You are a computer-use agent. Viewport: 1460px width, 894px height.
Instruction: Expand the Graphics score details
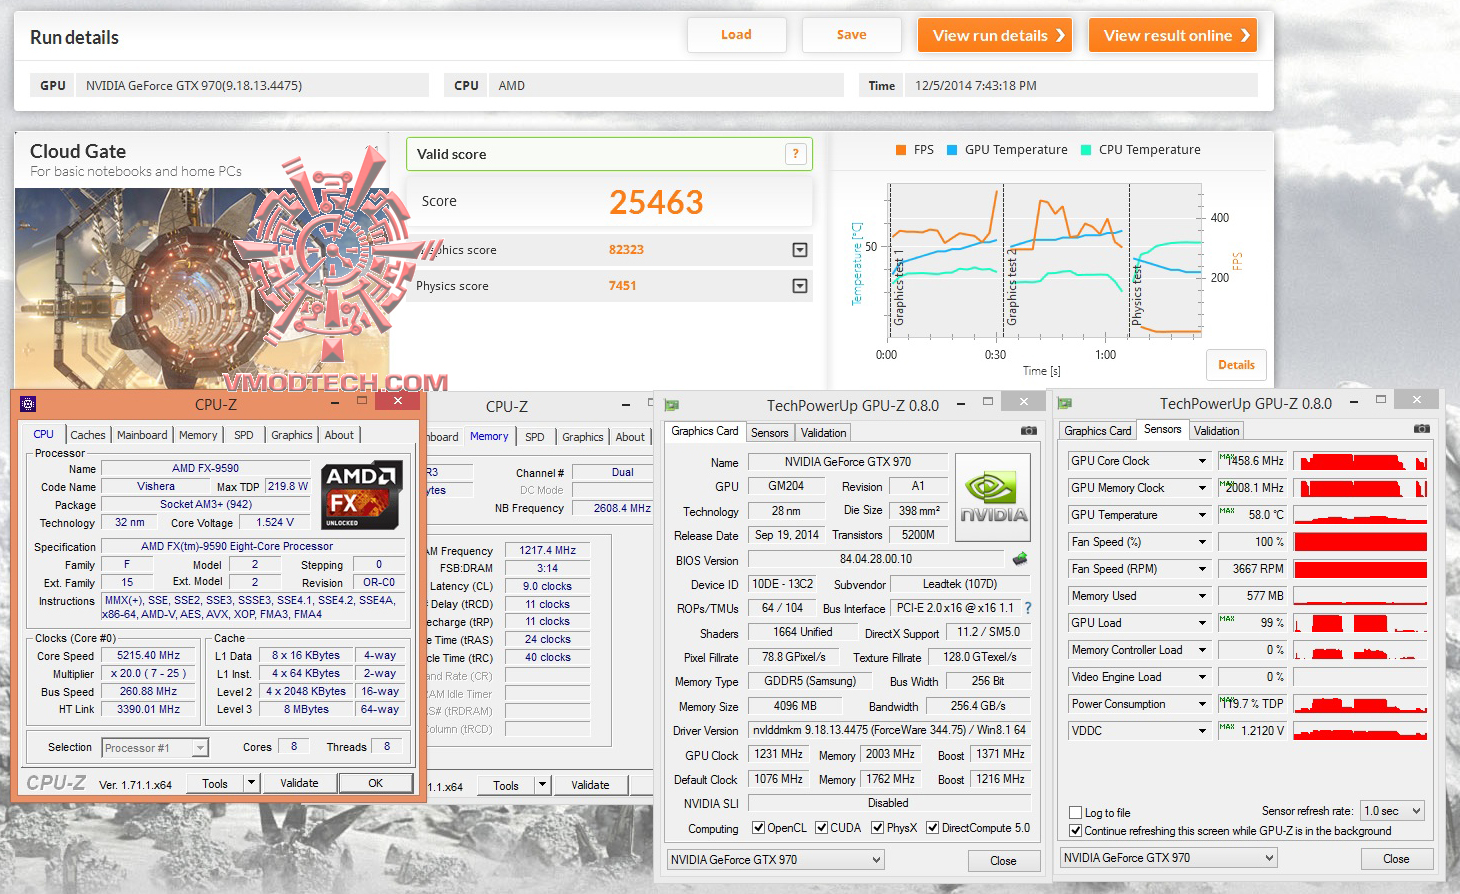[800, 250]
